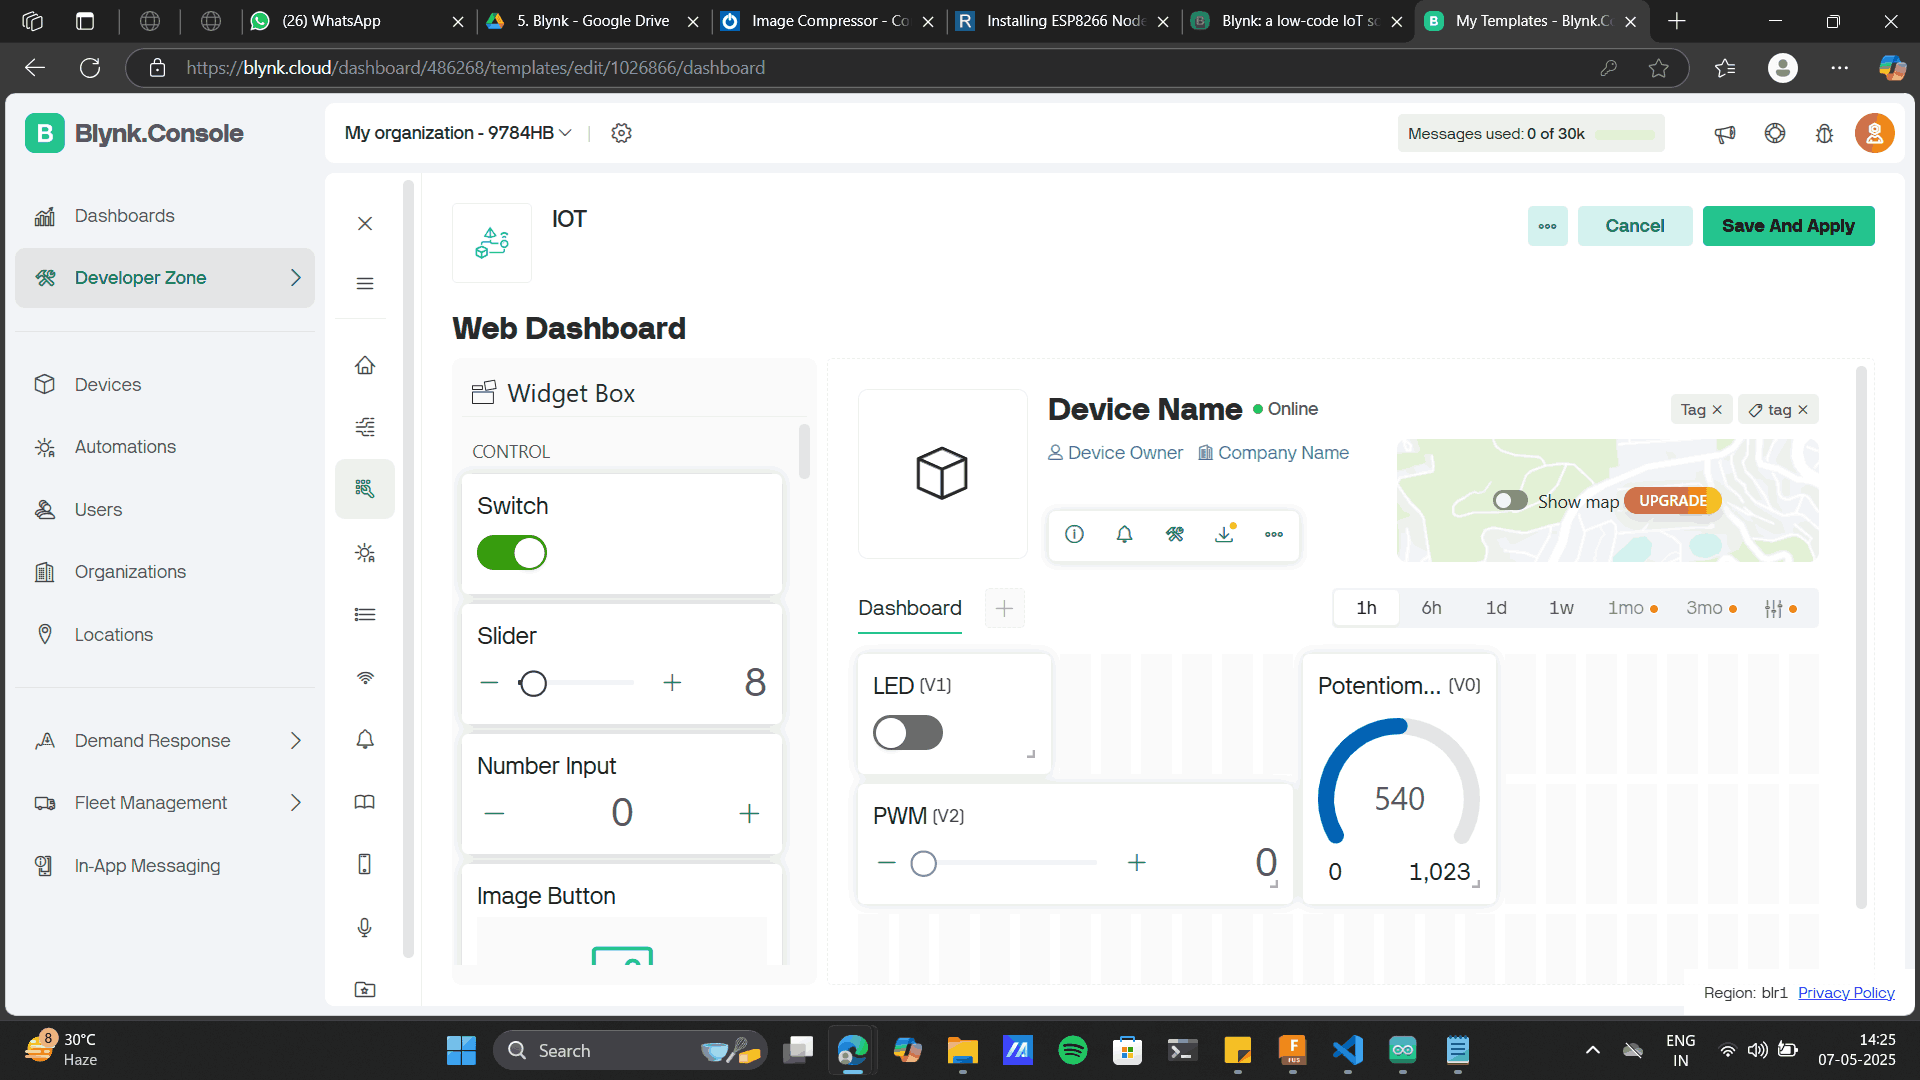Expand Demand Response submenu
1920x1080 pixels.
pos(295,741)
